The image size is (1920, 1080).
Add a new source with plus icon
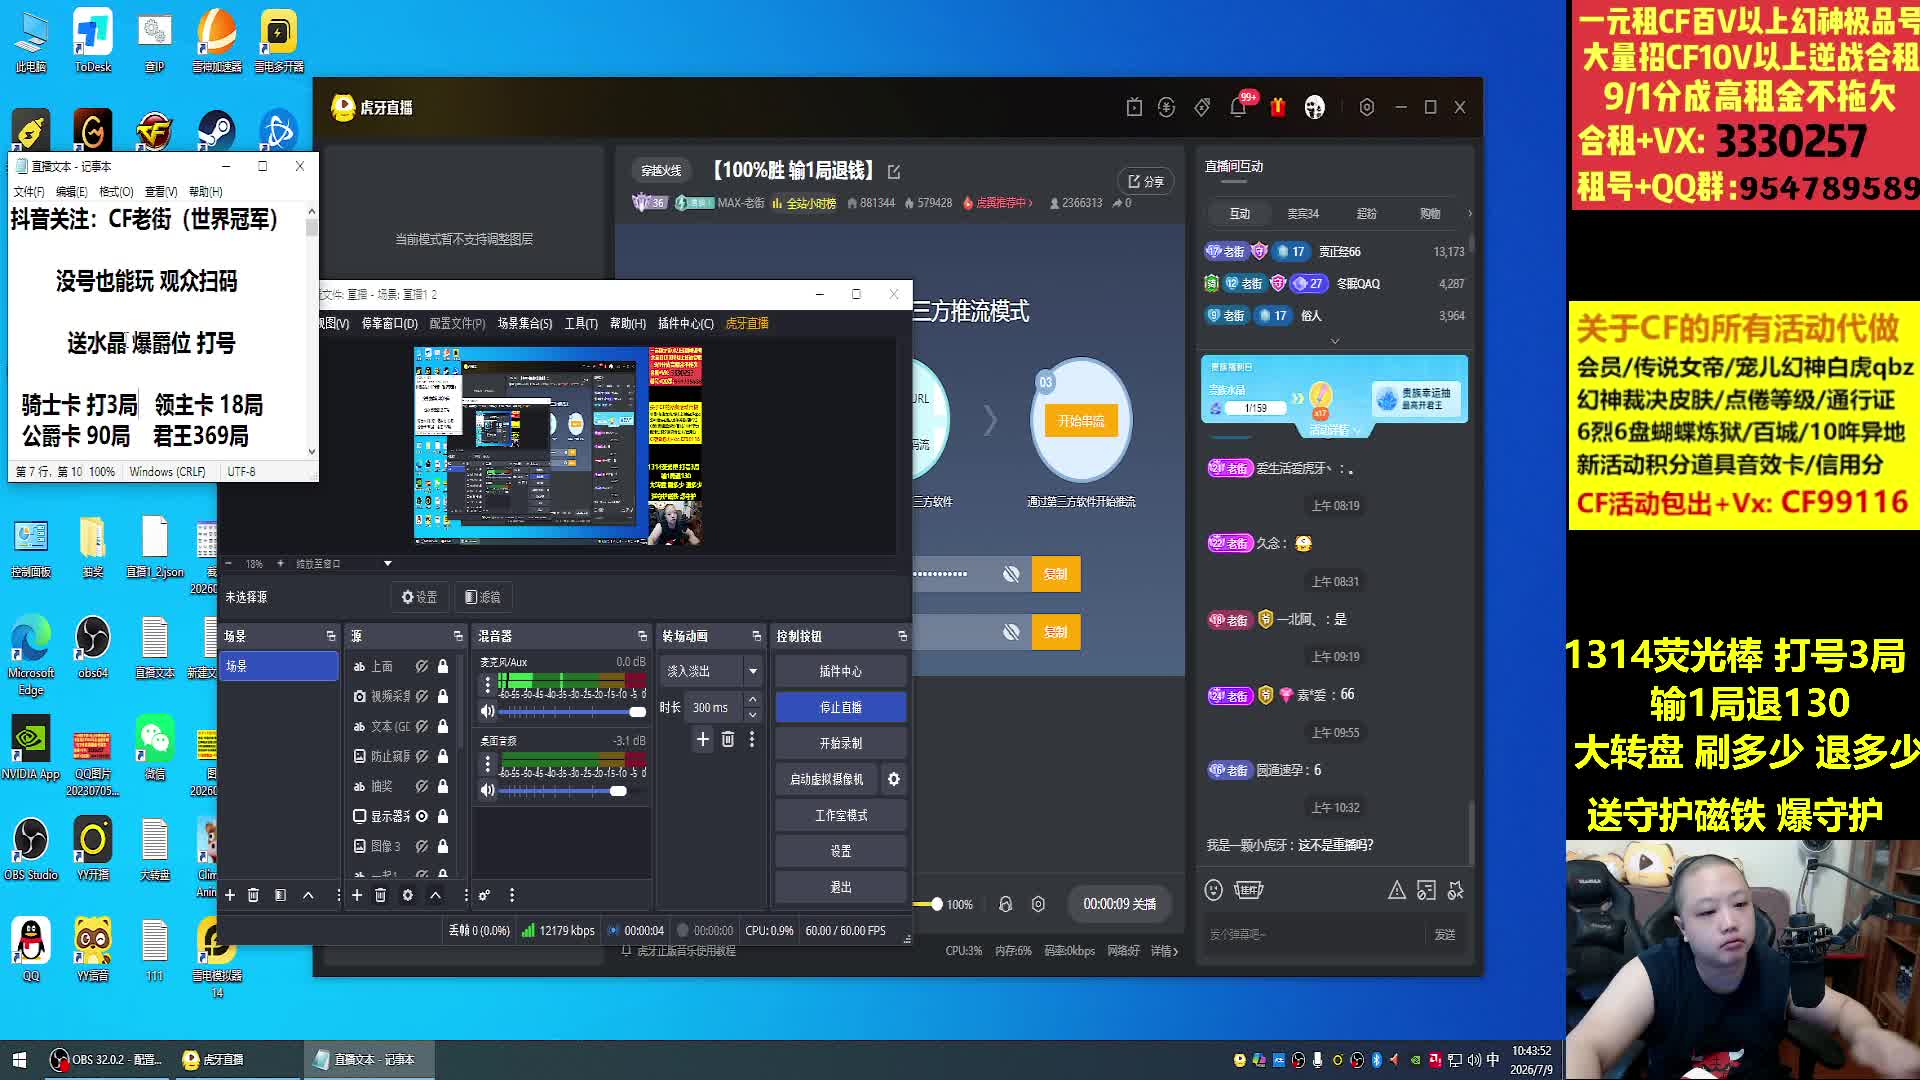click(x=357, y=895)
